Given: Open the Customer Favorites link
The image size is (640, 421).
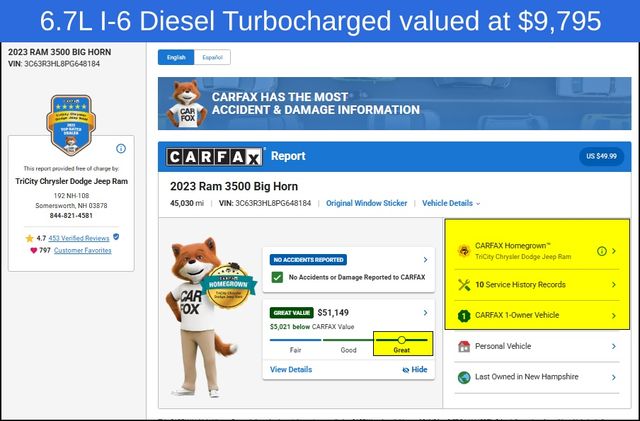Looking at the screenshot, I should (x=82, y=250).
